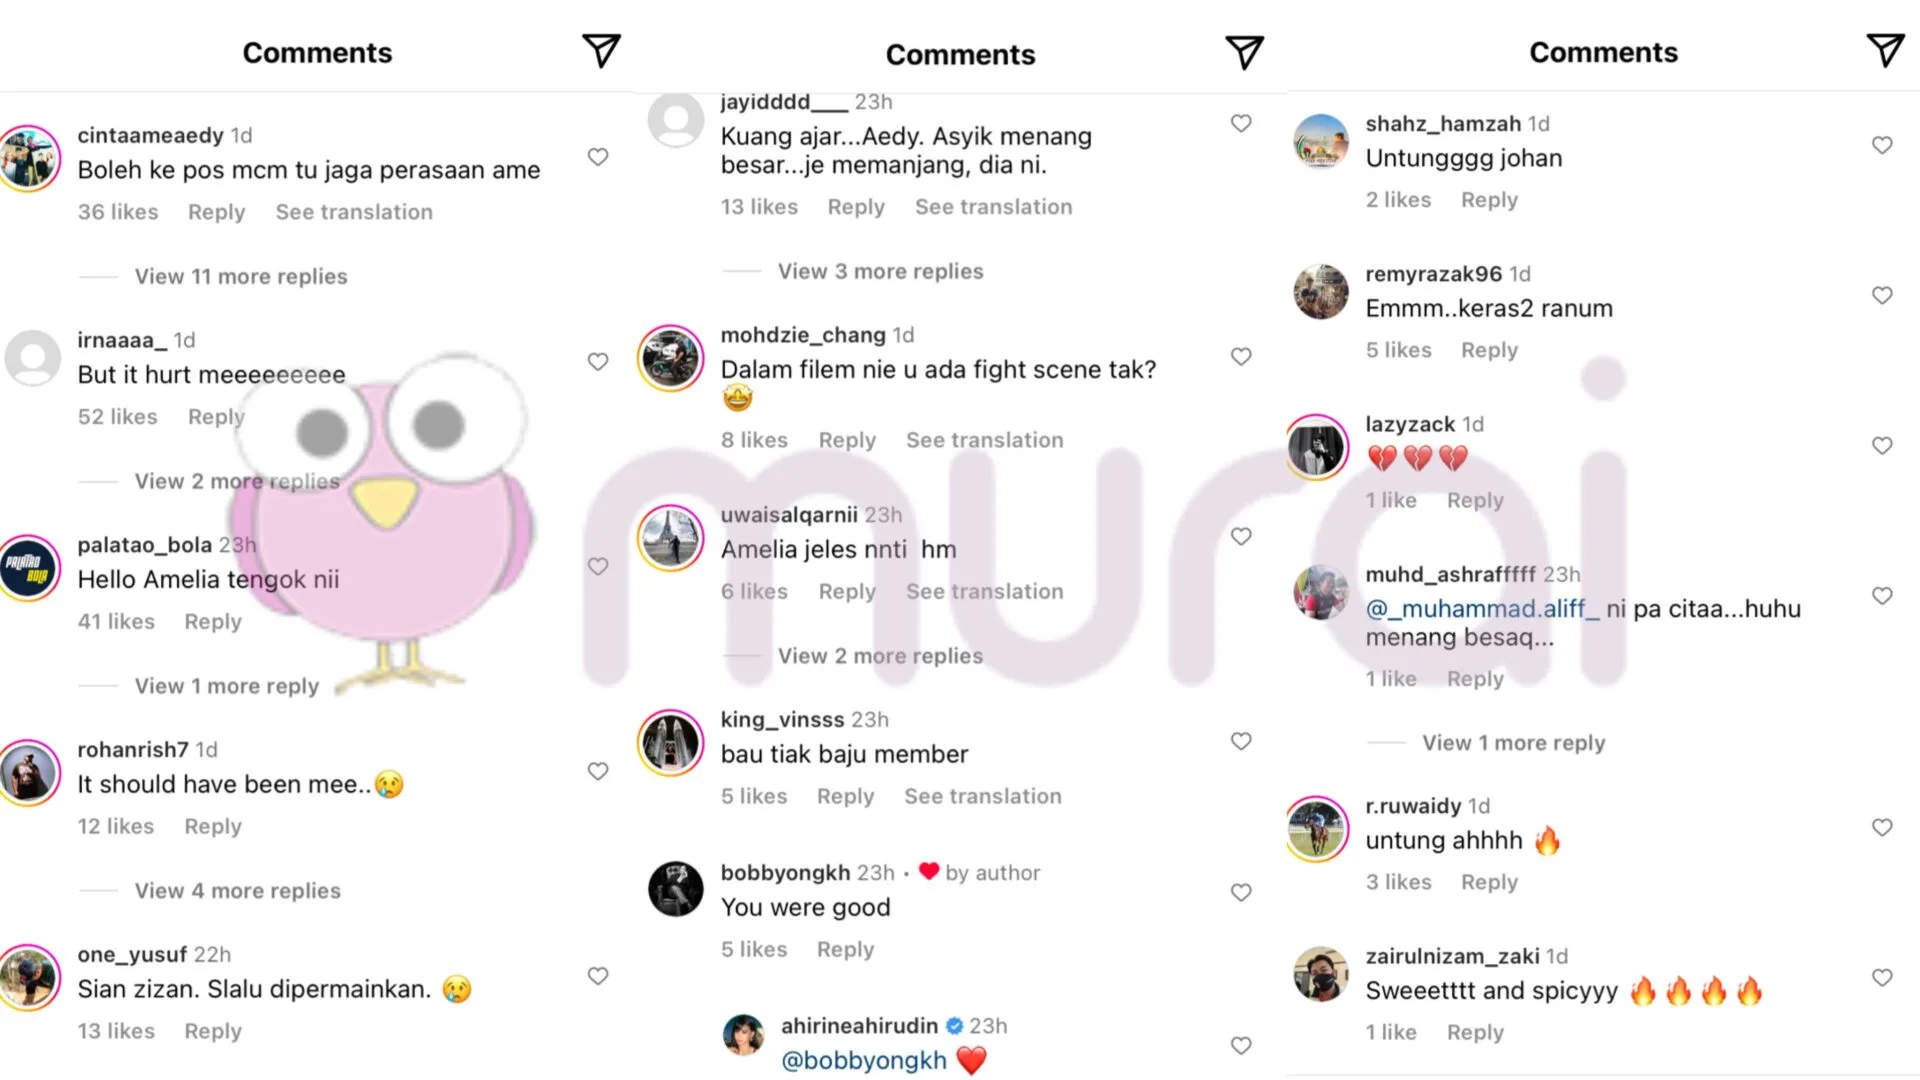Screen dimensions: 1920x1080
Task: Tap the send icon in the middle Comments header
Action: point(1244,52)
